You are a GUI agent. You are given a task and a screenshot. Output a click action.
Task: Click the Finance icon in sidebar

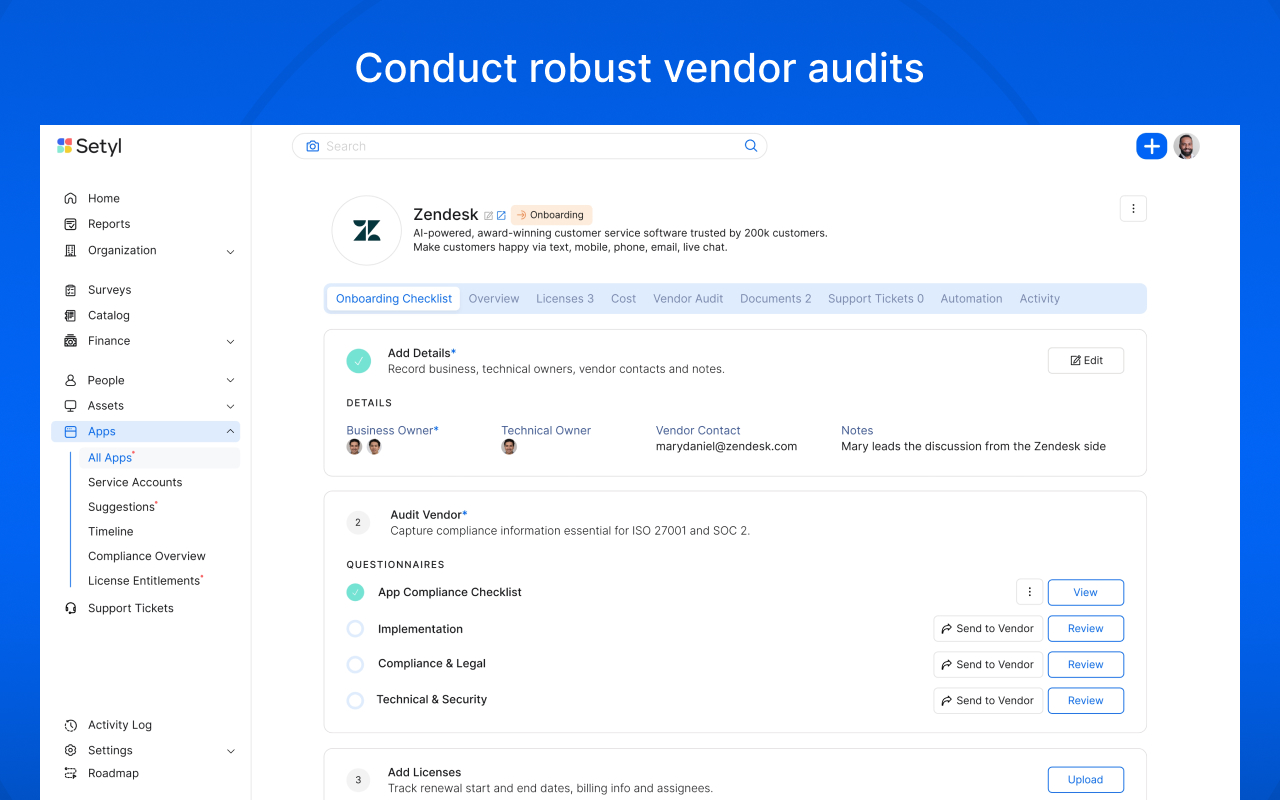coord(70,341)
